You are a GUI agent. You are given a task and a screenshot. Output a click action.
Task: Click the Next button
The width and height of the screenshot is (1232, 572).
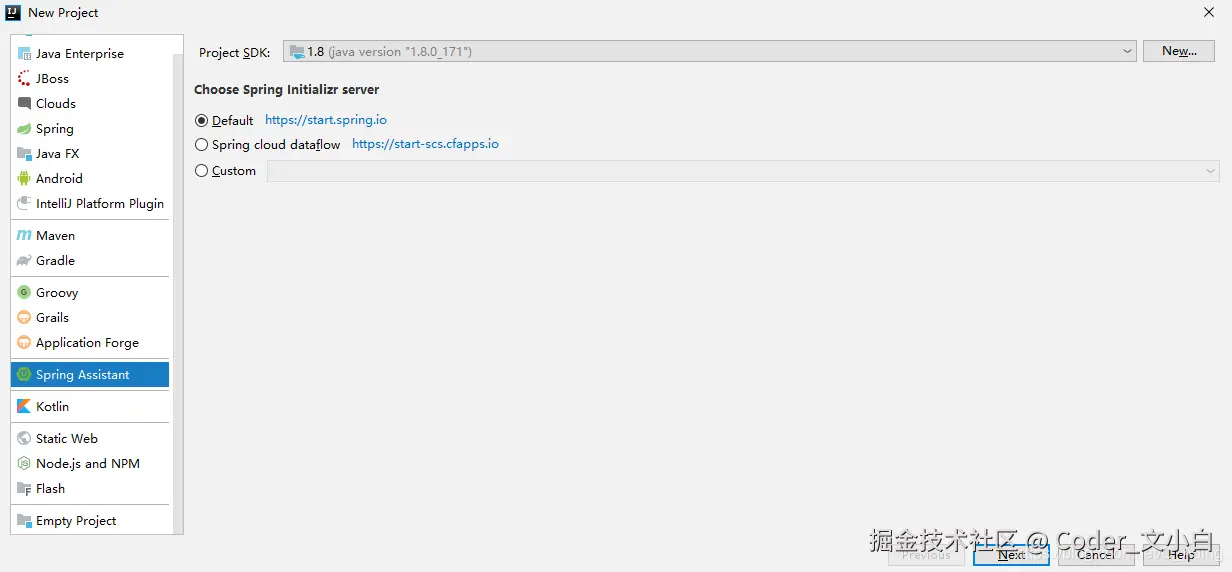[1011, 554]
